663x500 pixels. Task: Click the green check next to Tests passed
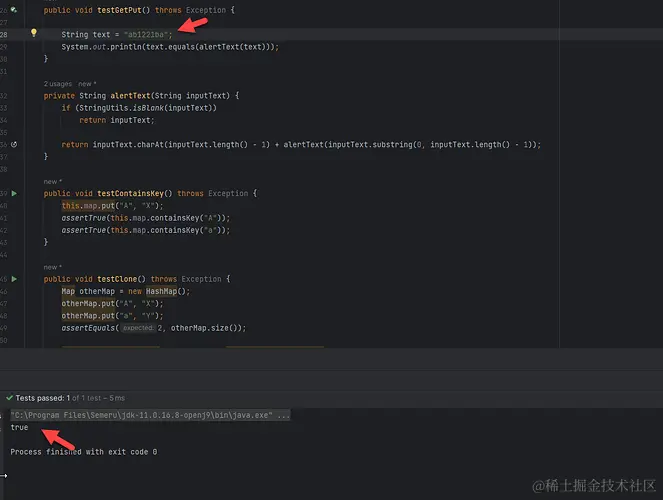coord(9,398)
